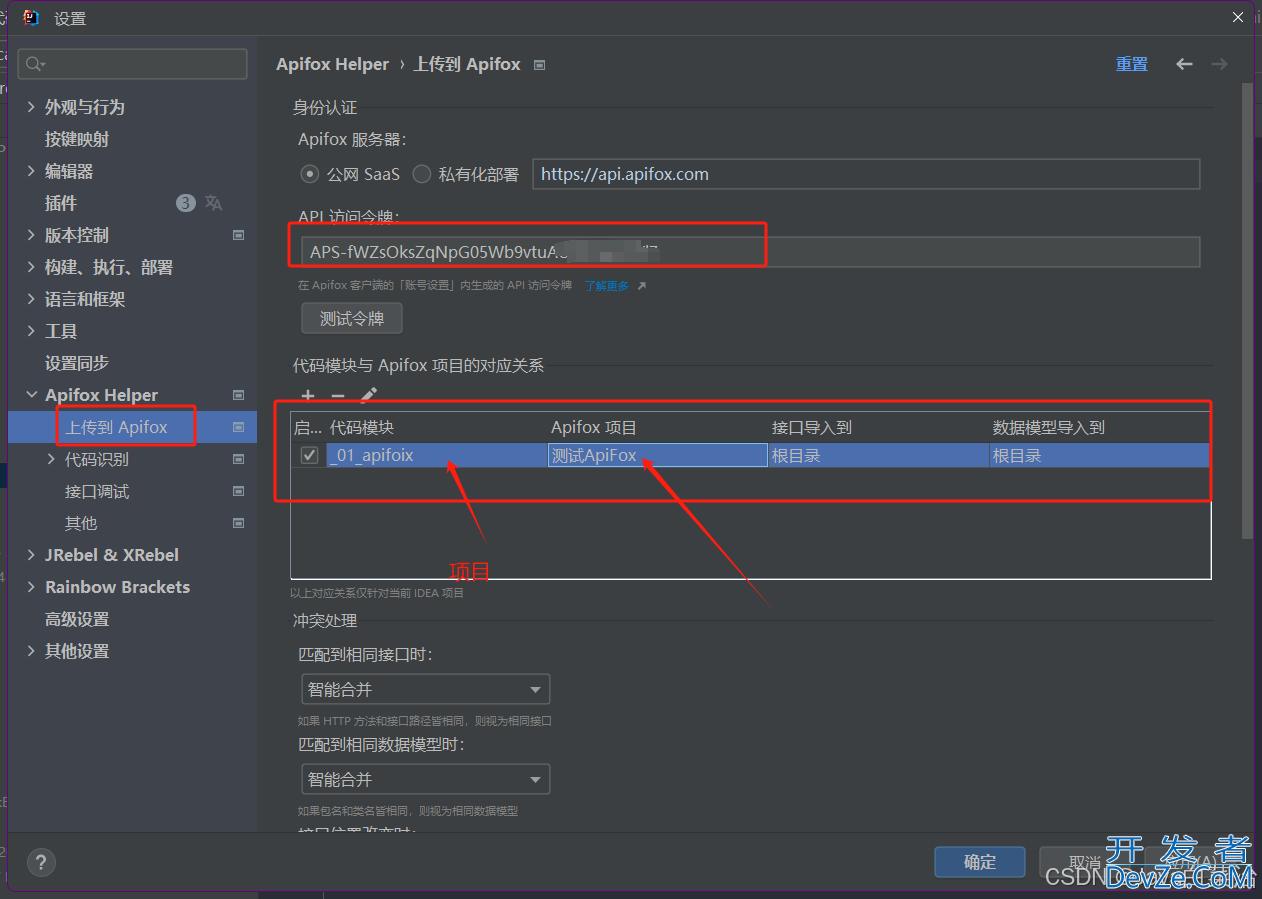
Task: Click the settings panel vertical scrollbar
Action: coord(1247,310)
